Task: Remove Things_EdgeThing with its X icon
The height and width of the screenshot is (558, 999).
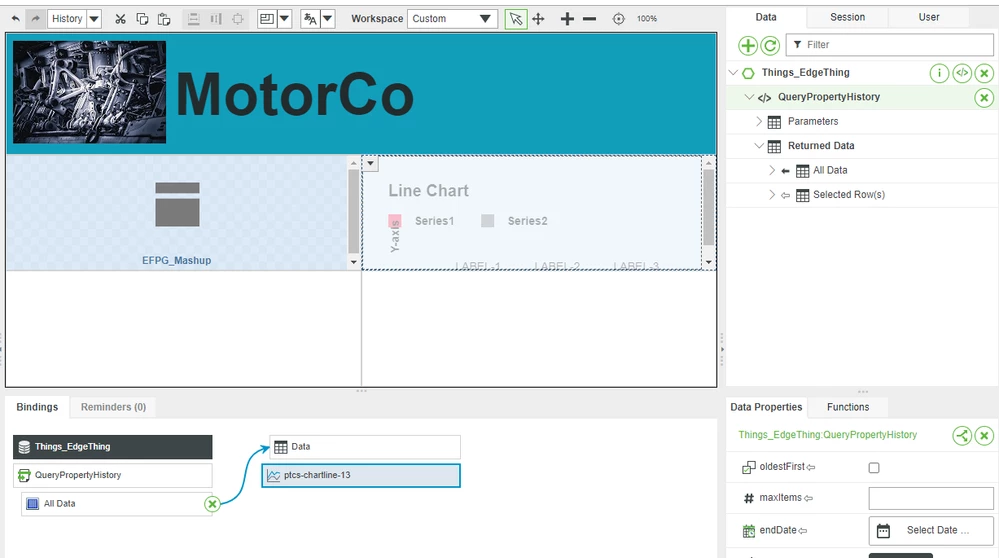Action: click(984, 73)
